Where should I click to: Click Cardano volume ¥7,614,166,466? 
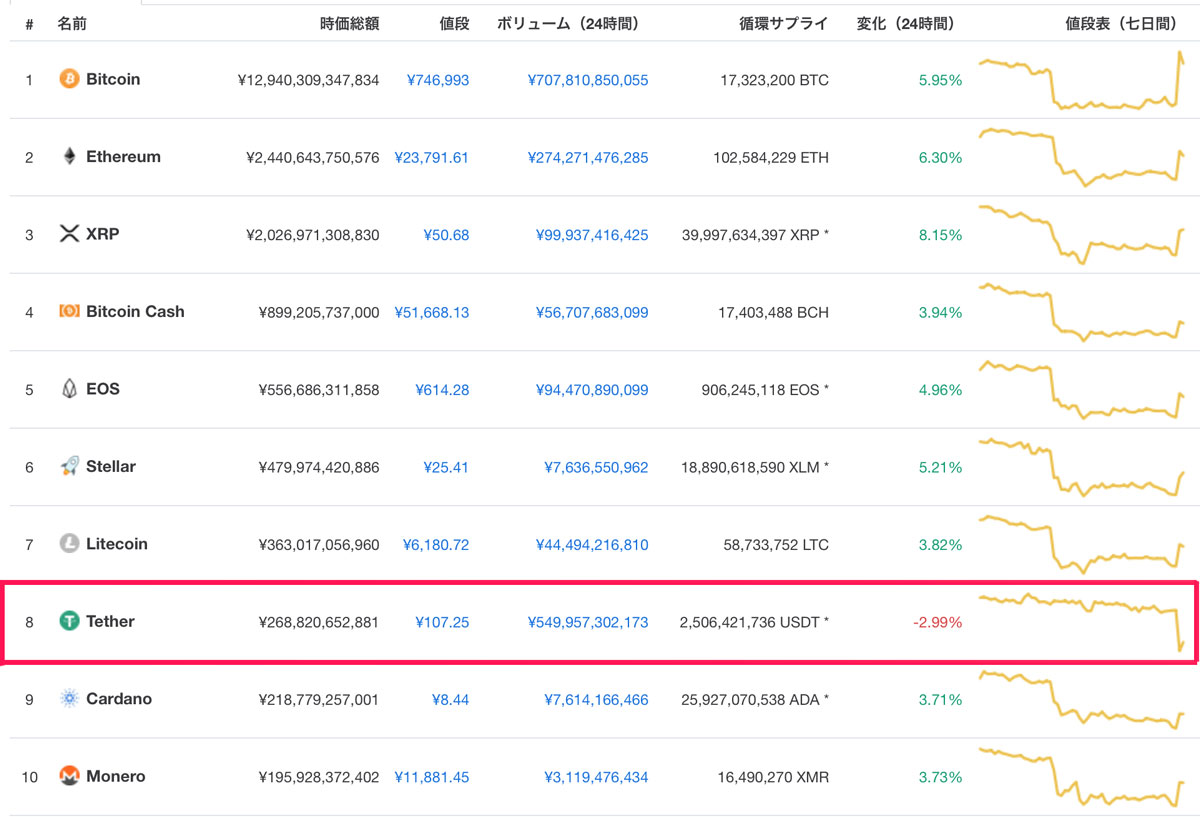596,700
